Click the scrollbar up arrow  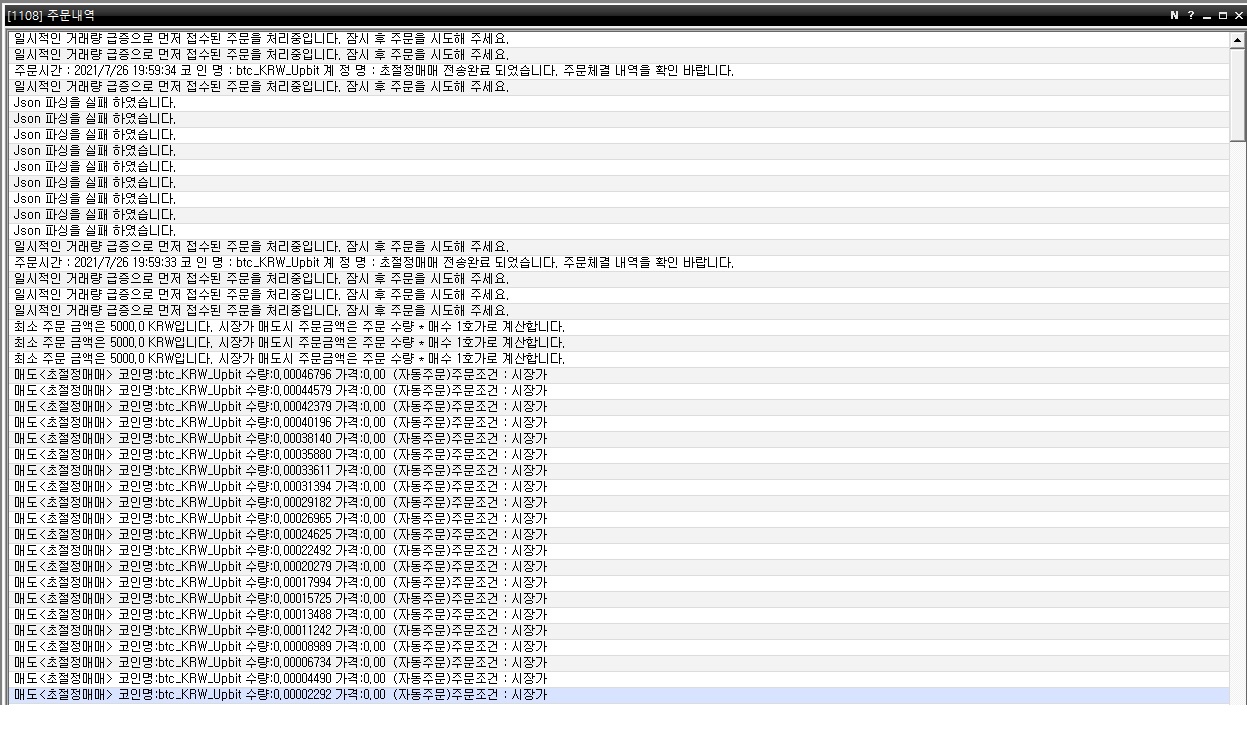tap(1238, 39)
